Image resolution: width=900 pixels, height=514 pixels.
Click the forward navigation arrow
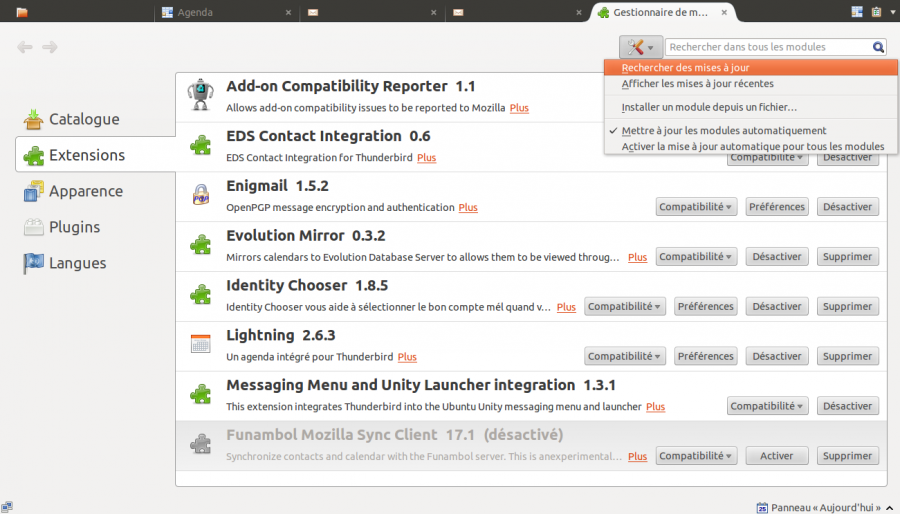pos(50,47)
